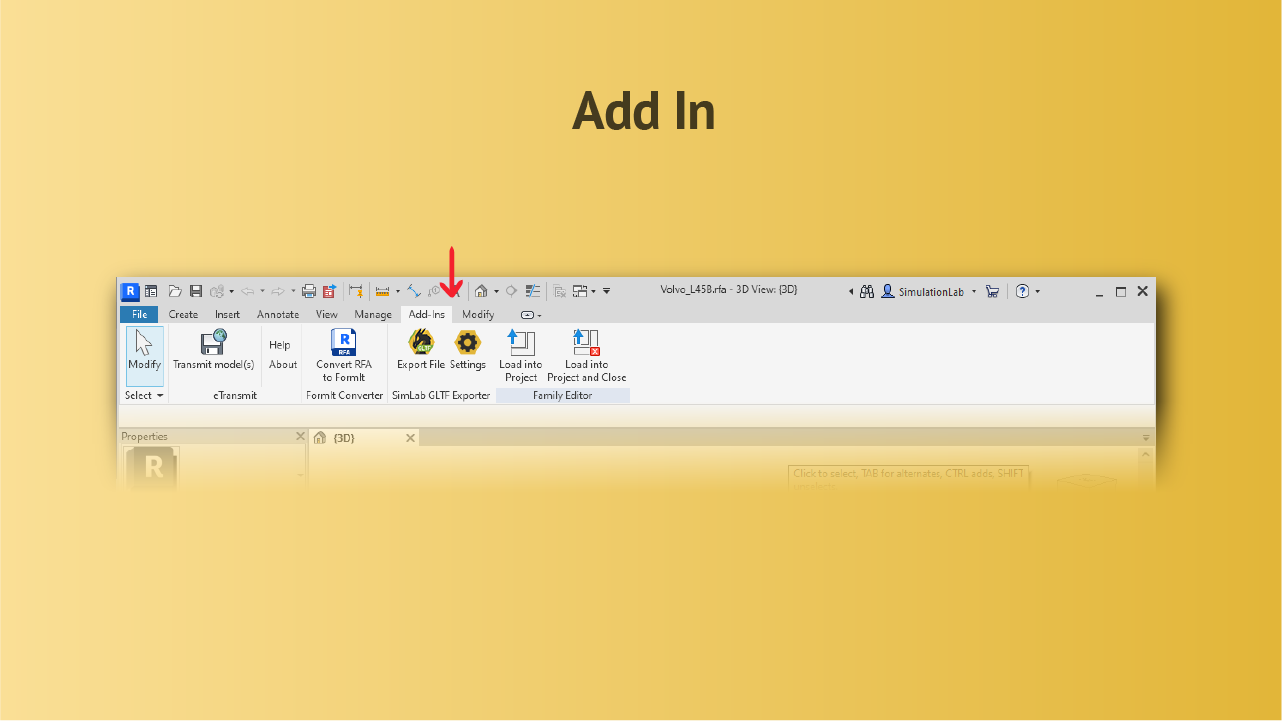Open the Revit home page icon

coord(151,291)
